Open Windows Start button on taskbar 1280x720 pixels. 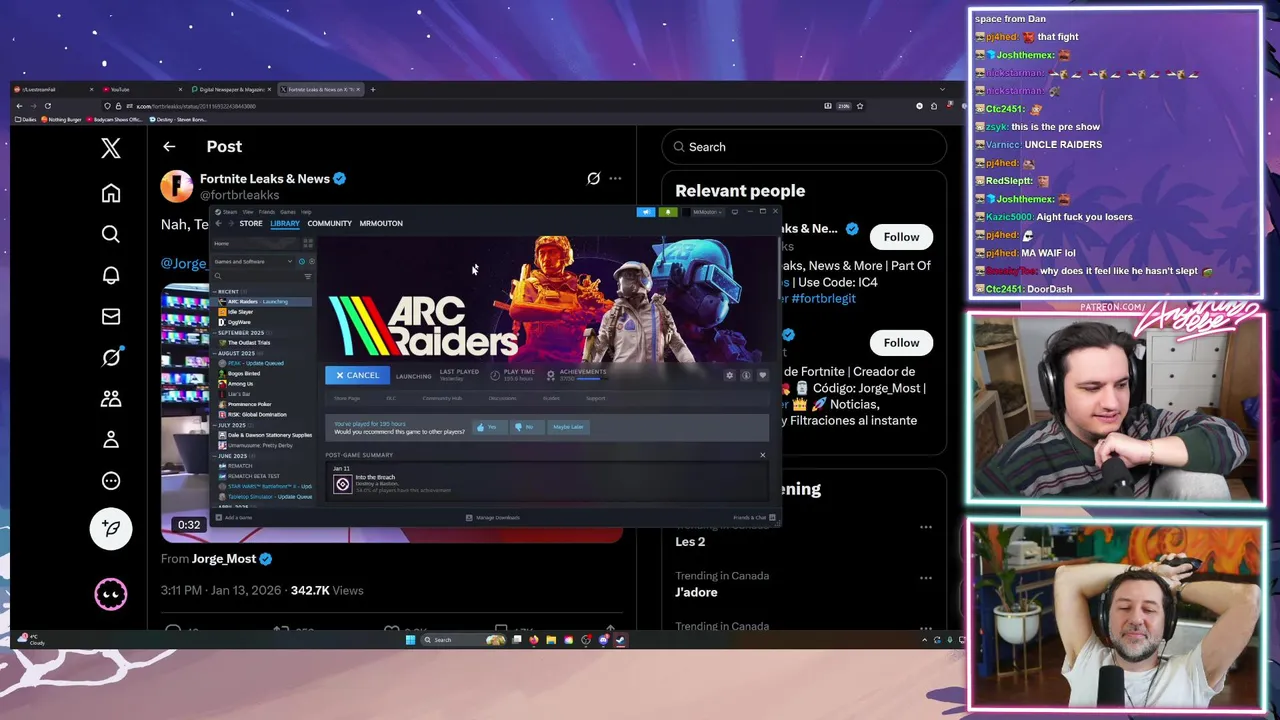[x=410, y=640]
